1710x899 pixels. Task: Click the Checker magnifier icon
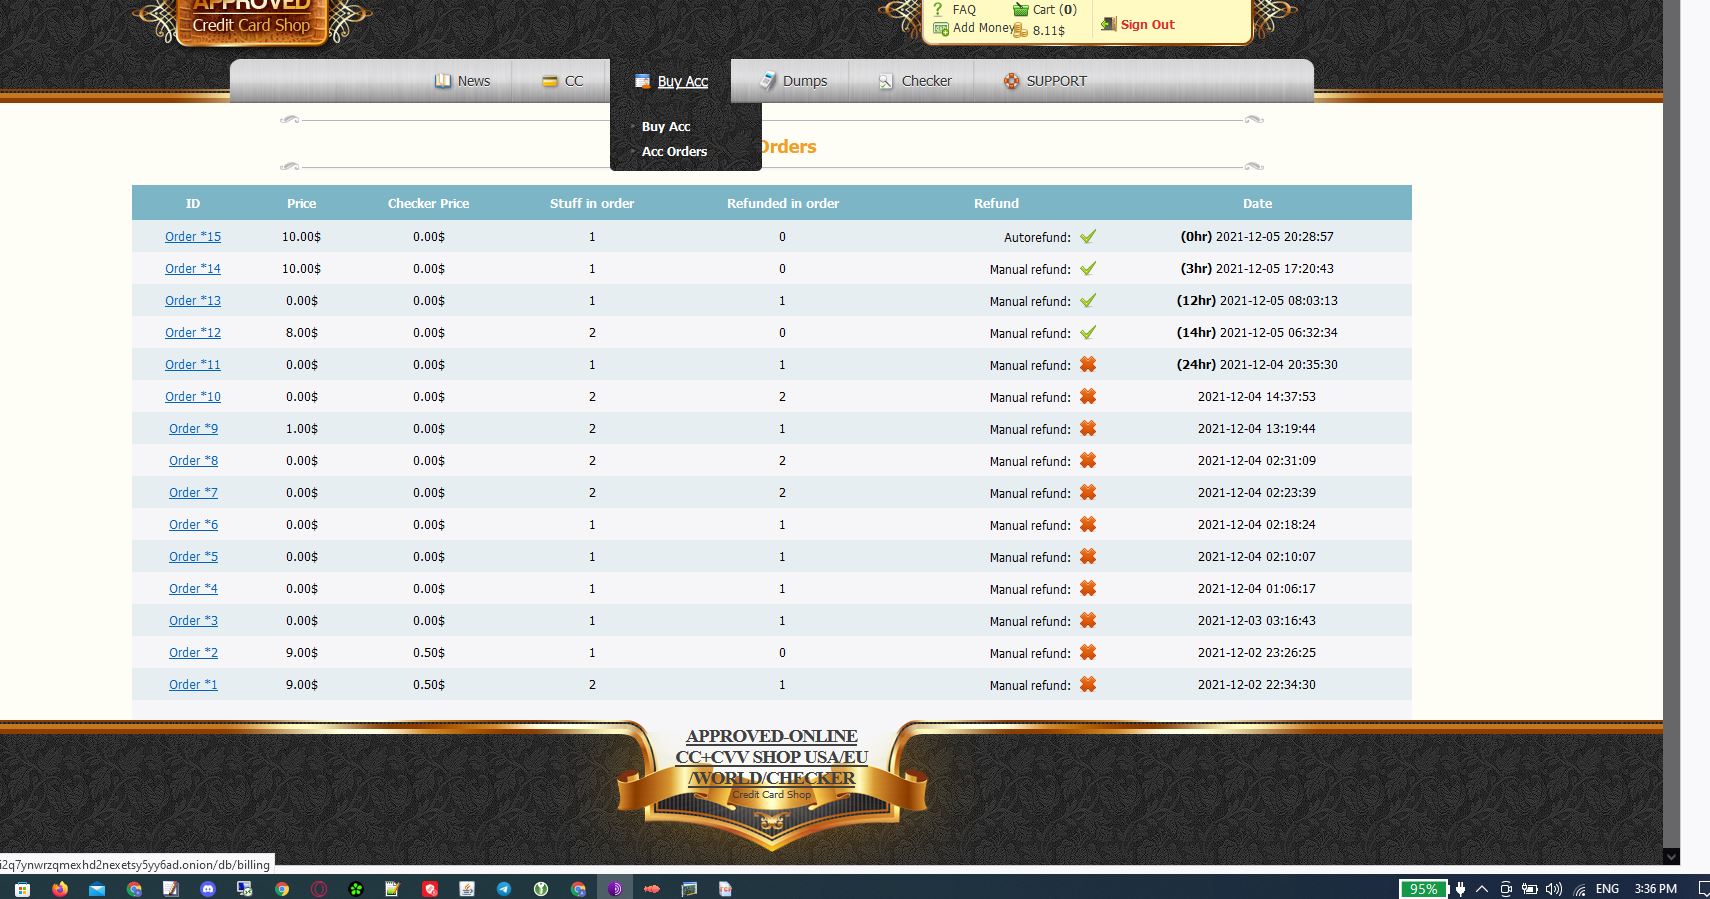886,81
